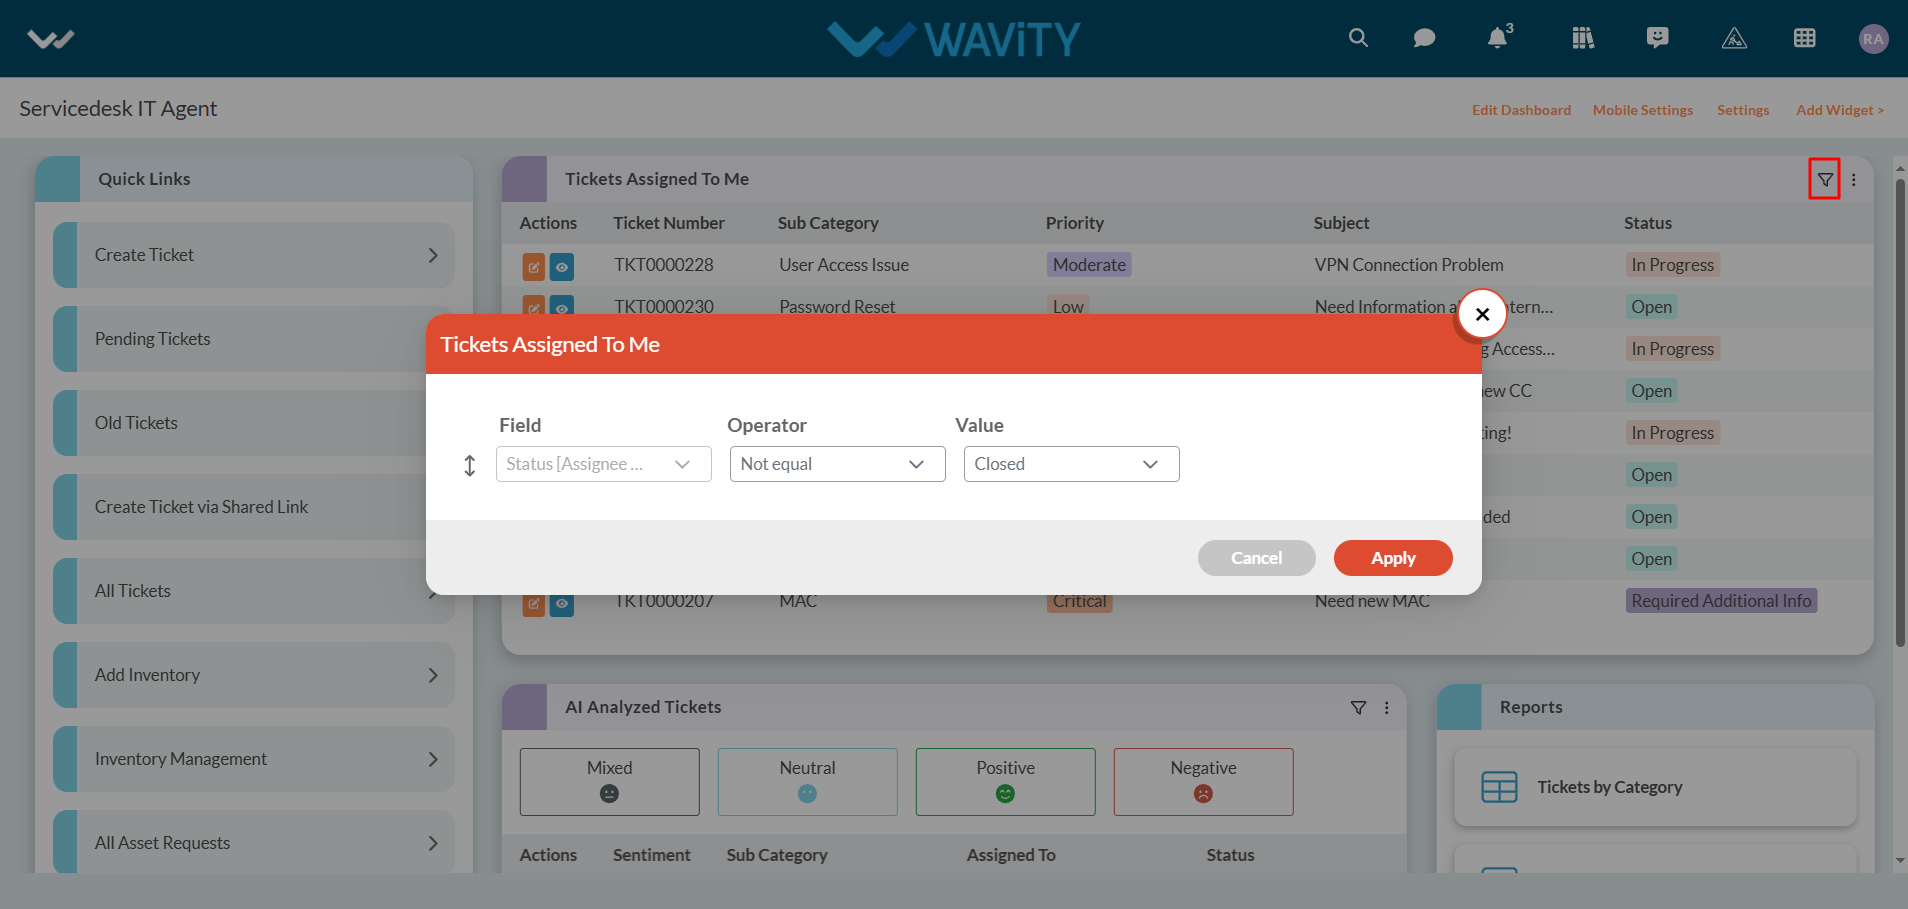1908x909 pixels.
Task: Expand Create Ticket quick link chevron
Action: coord(433,255)
